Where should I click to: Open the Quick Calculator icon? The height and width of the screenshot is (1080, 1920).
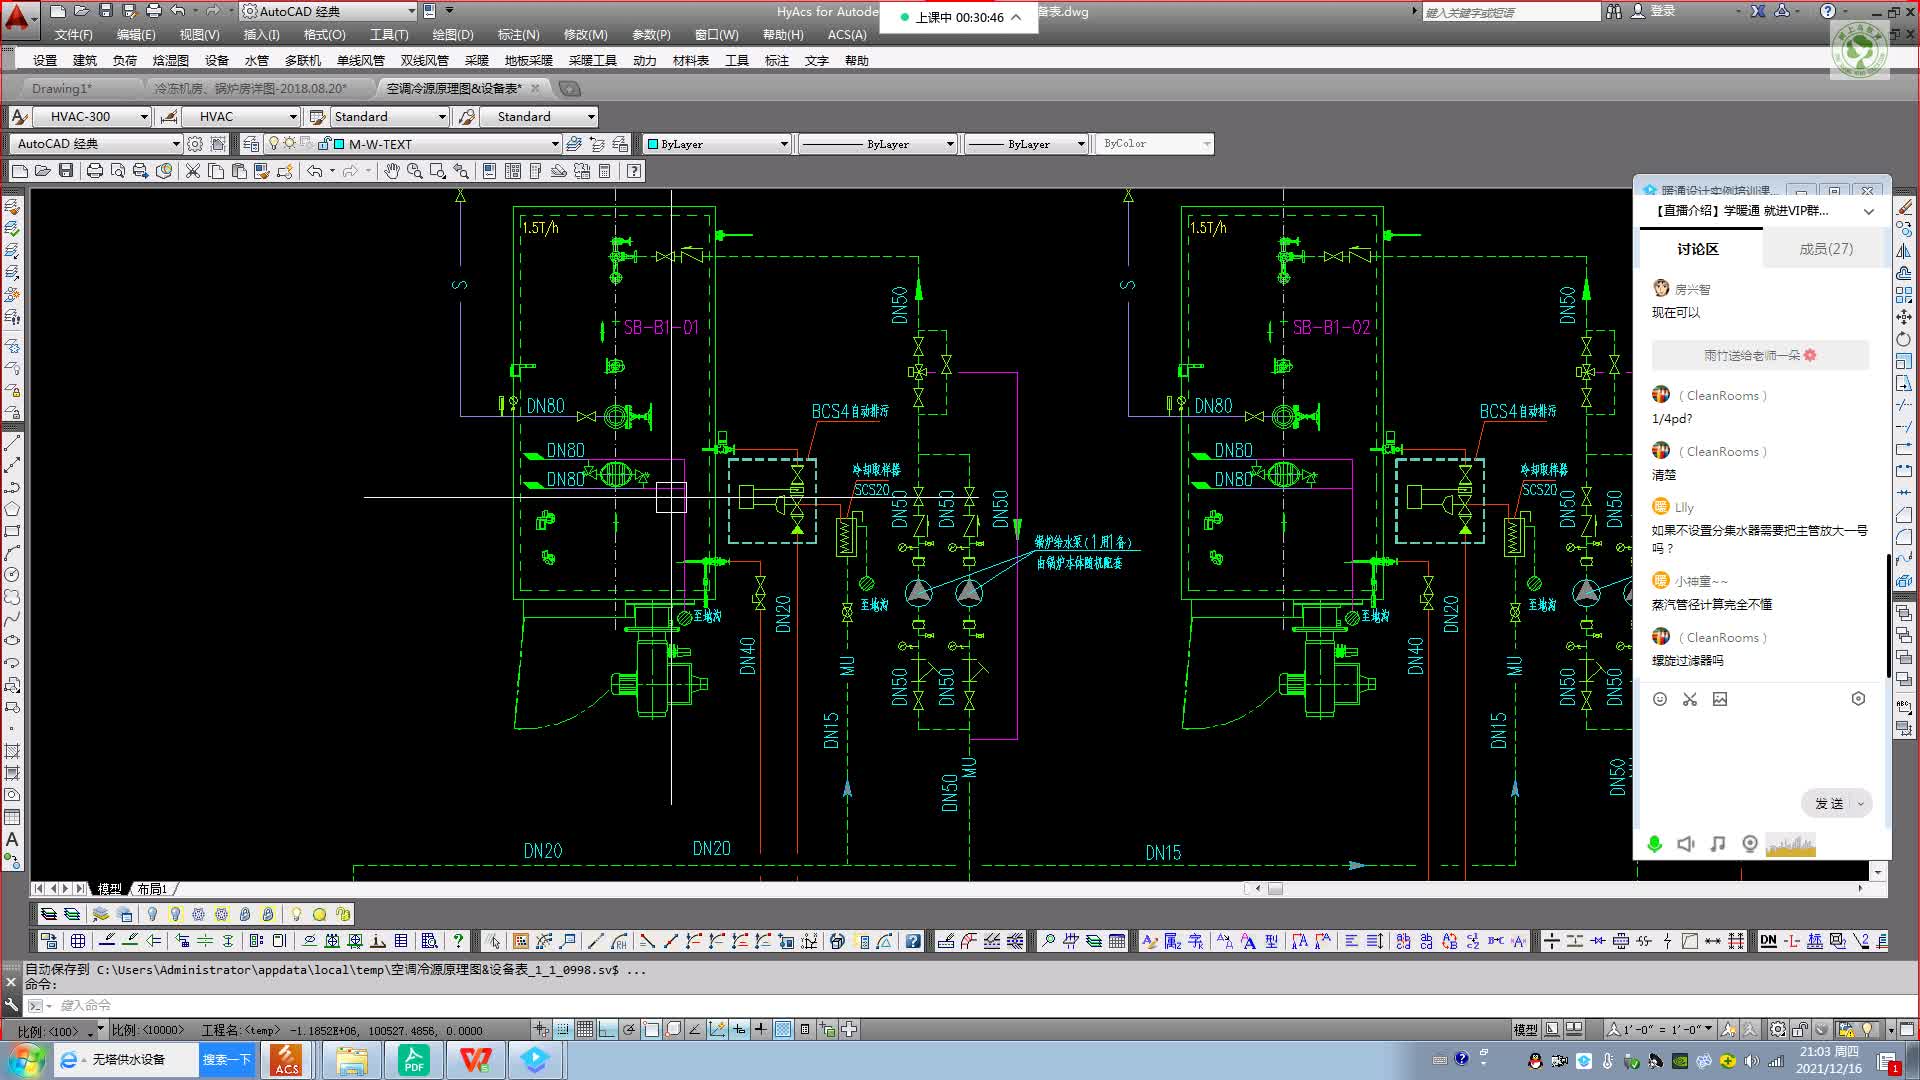pyautogui.click(x=604, y=171)
